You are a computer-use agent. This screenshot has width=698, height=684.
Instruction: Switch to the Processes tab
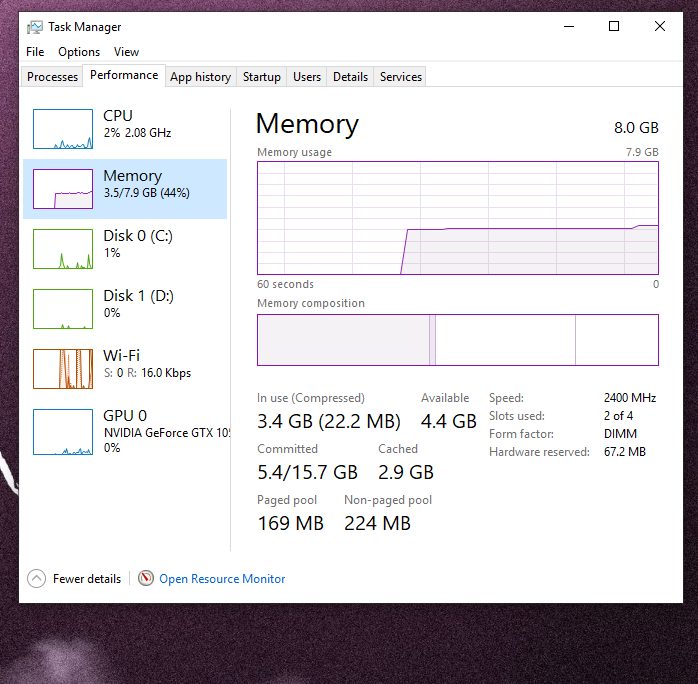click(x=52, y=77)
